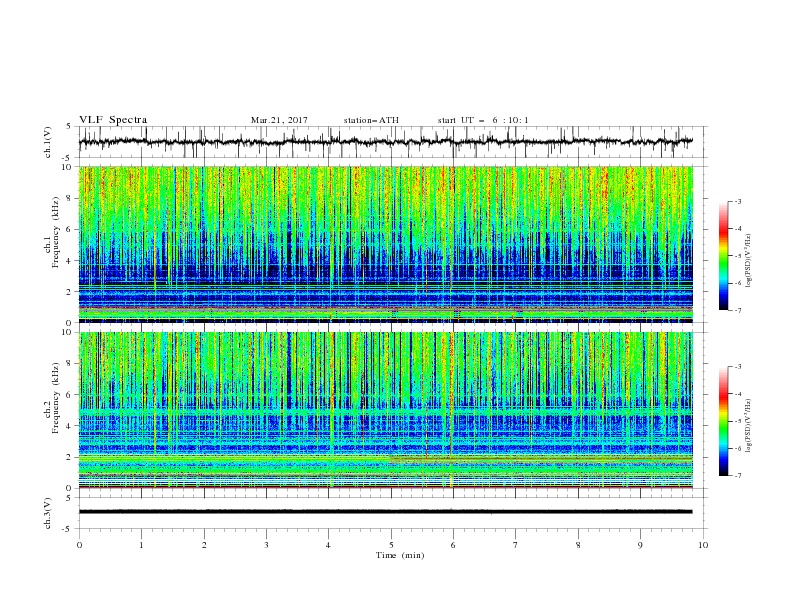Click time axis tick label "8"
The height and width of the screenshot is (612, 792).
578,545
